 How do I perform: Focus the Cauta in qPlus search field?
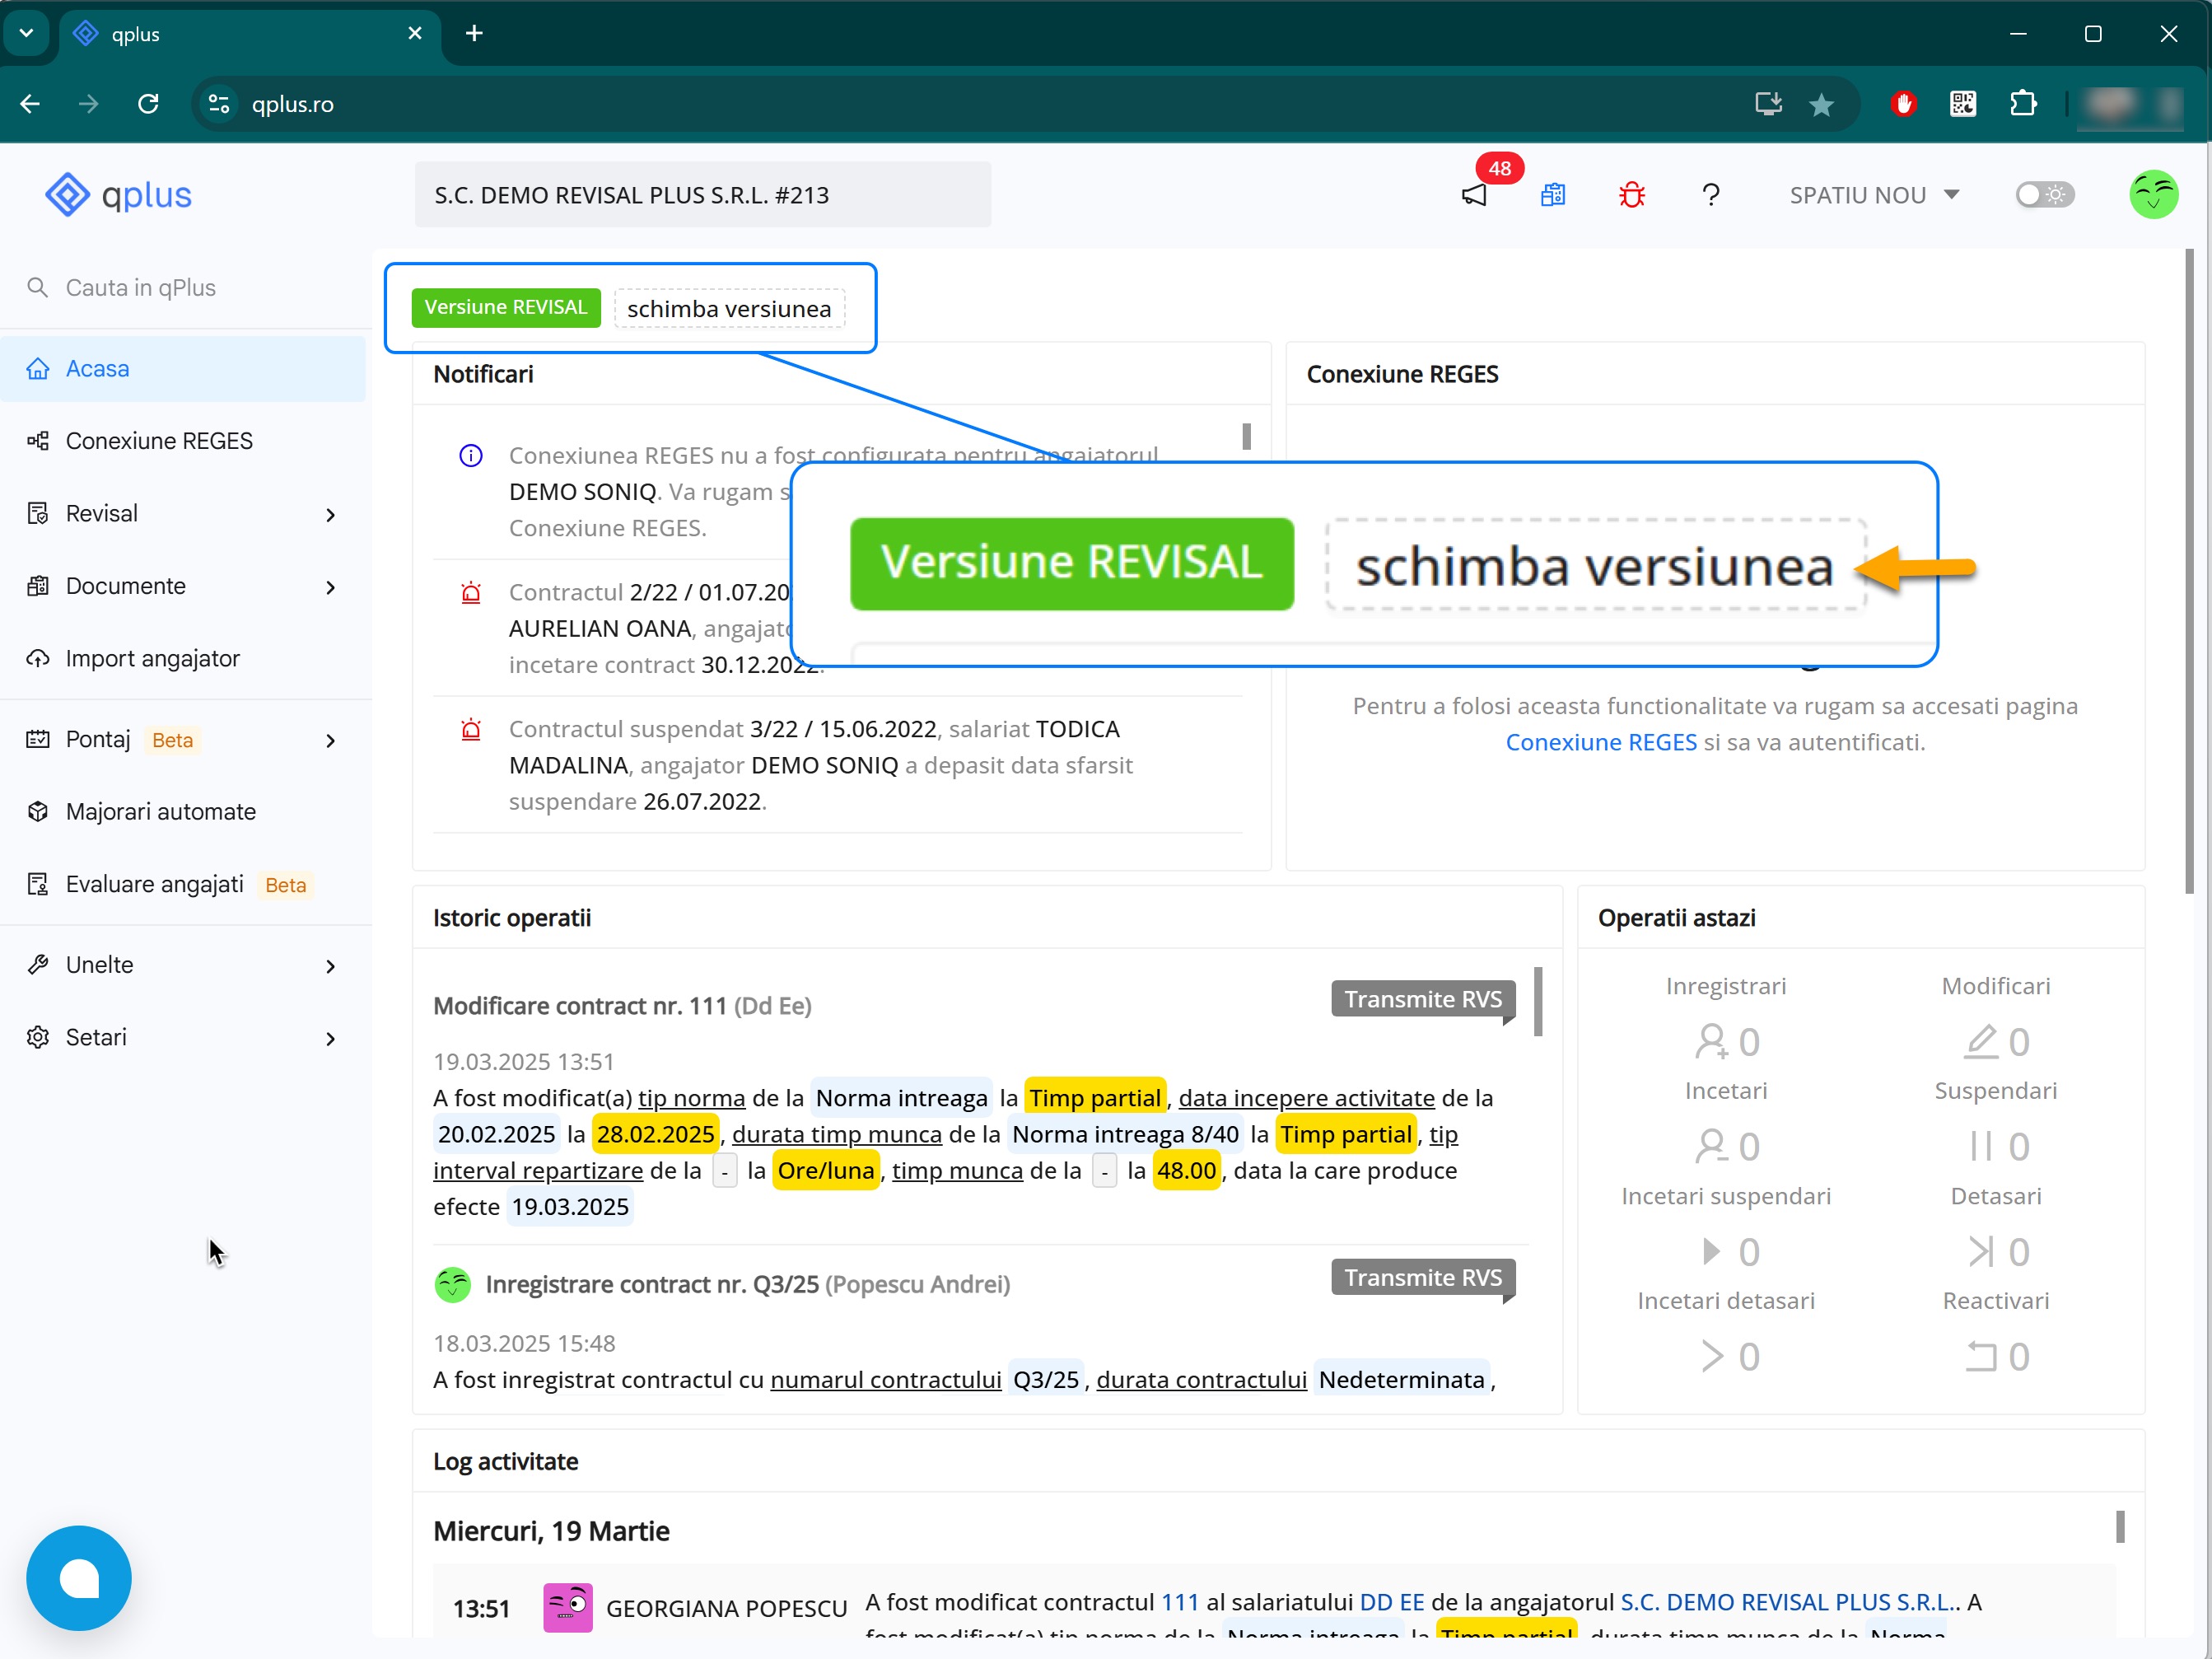(186, 288)
